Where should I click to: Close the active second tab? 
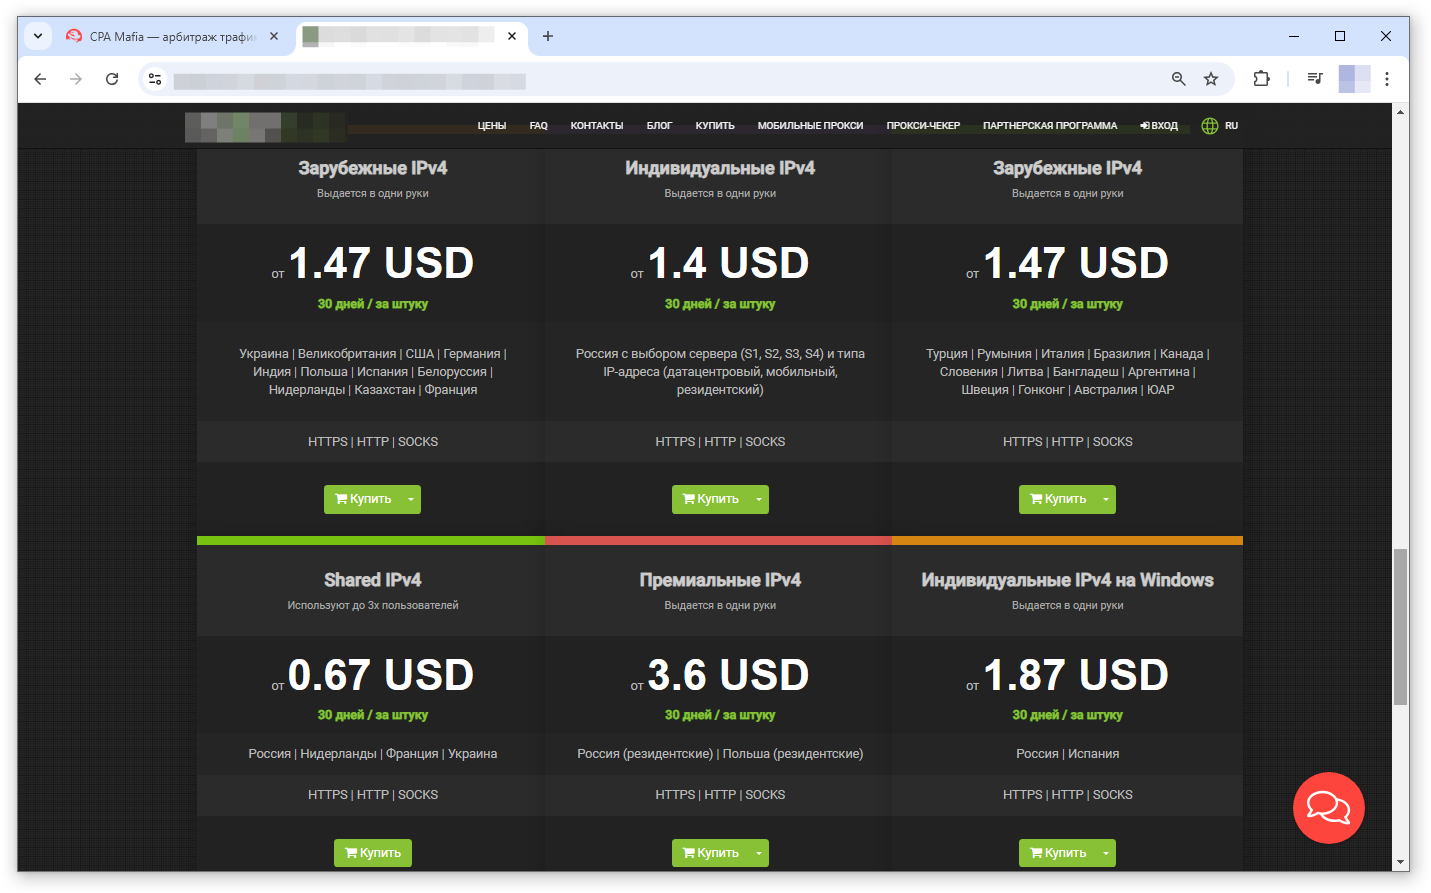(x=512, y=36)
